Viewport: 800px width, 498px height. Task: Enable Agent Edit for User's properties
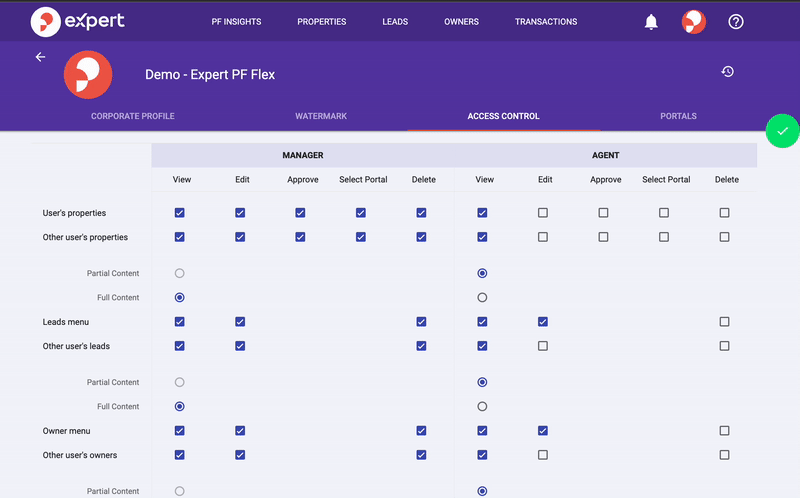[x=543, y=213]
